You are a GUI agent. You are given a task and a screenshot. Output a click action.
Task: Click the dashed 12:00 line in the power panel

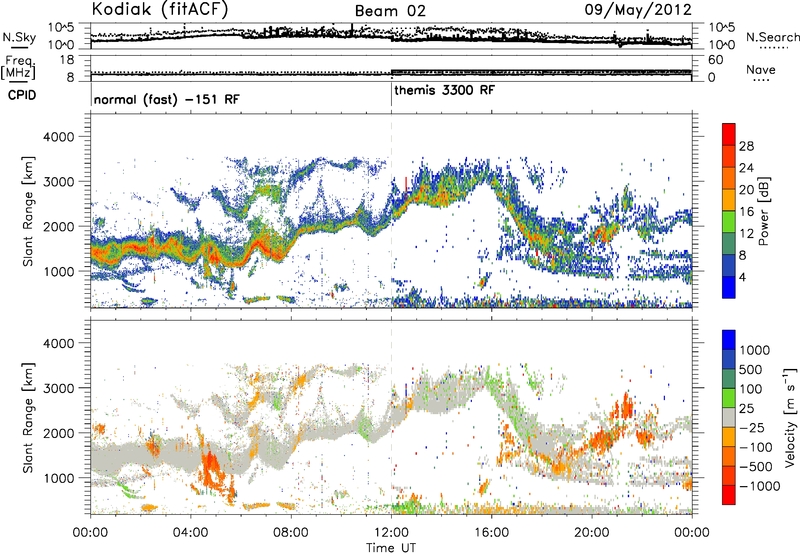(x=391, y=210)
